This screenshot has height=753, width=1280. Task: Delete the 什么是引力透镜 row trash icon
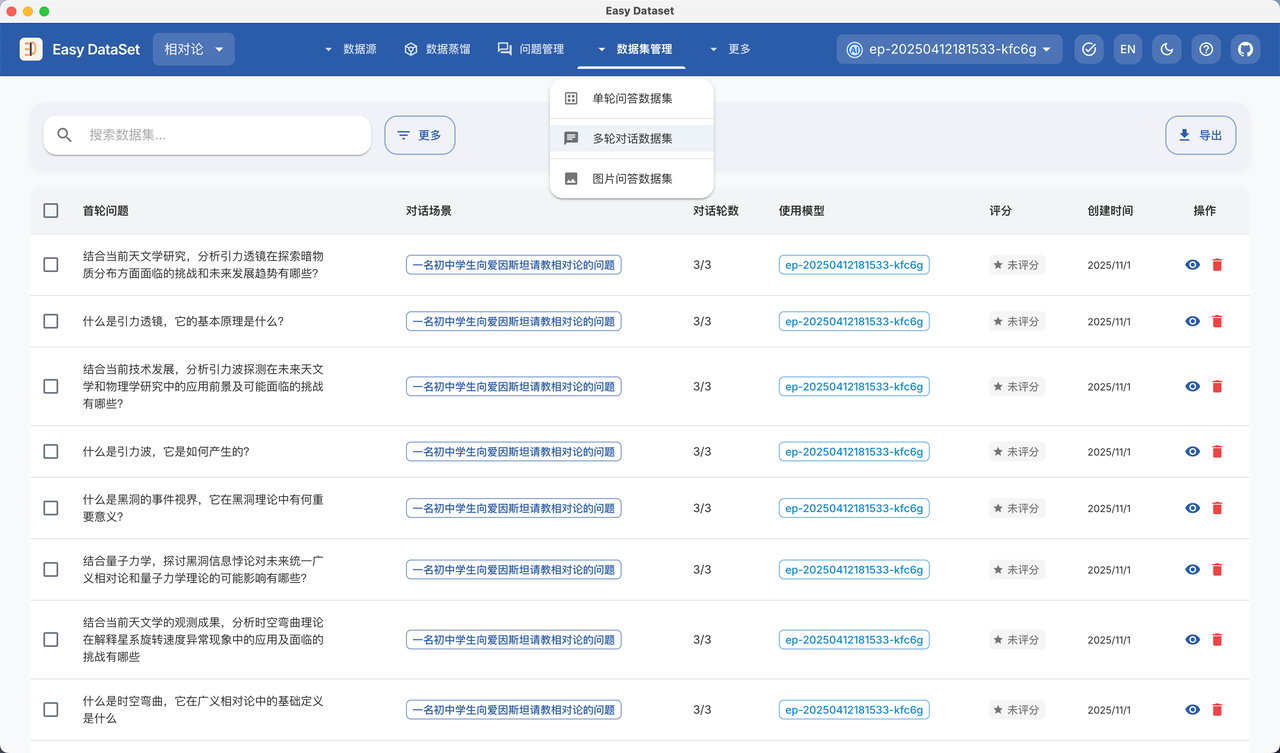pyautogui.click(x=1217, y=321)
